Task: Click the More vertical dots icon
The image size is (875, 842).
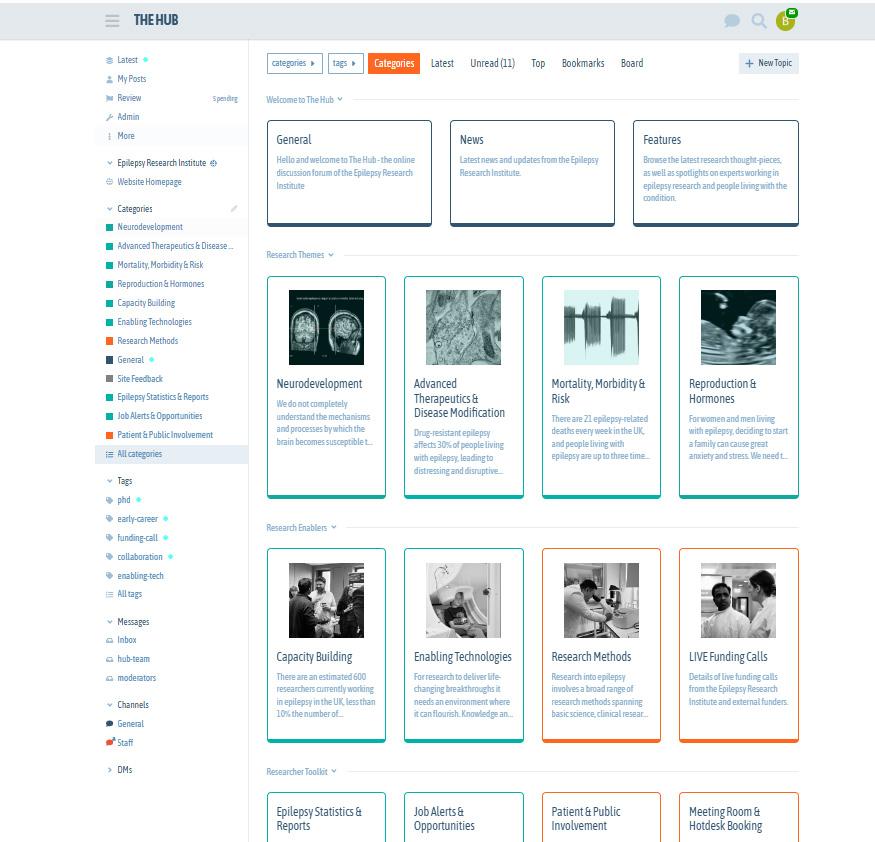Action: [109, 136]
